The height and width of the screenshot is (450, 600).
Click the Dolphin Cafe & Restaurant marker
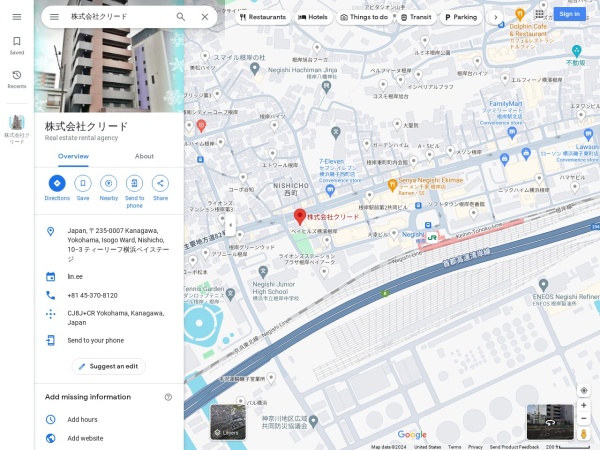520,15
